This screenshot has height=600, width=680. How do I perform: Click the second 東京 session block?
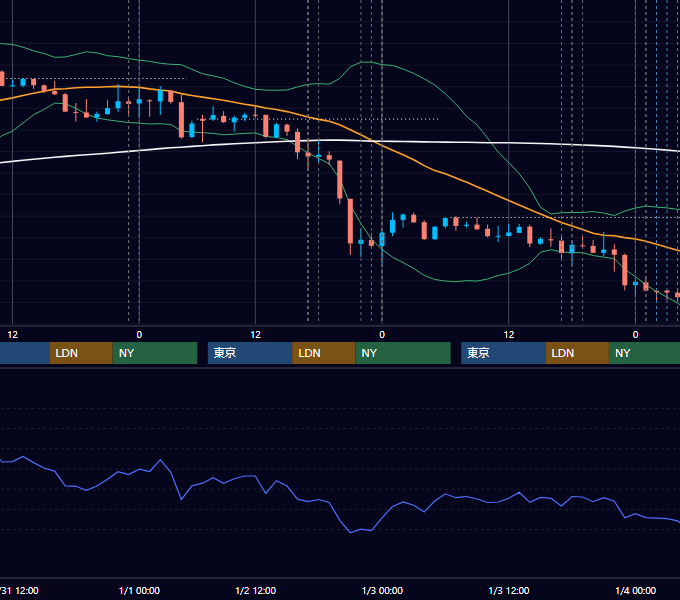pyautogui.click(x=503, y=353)
